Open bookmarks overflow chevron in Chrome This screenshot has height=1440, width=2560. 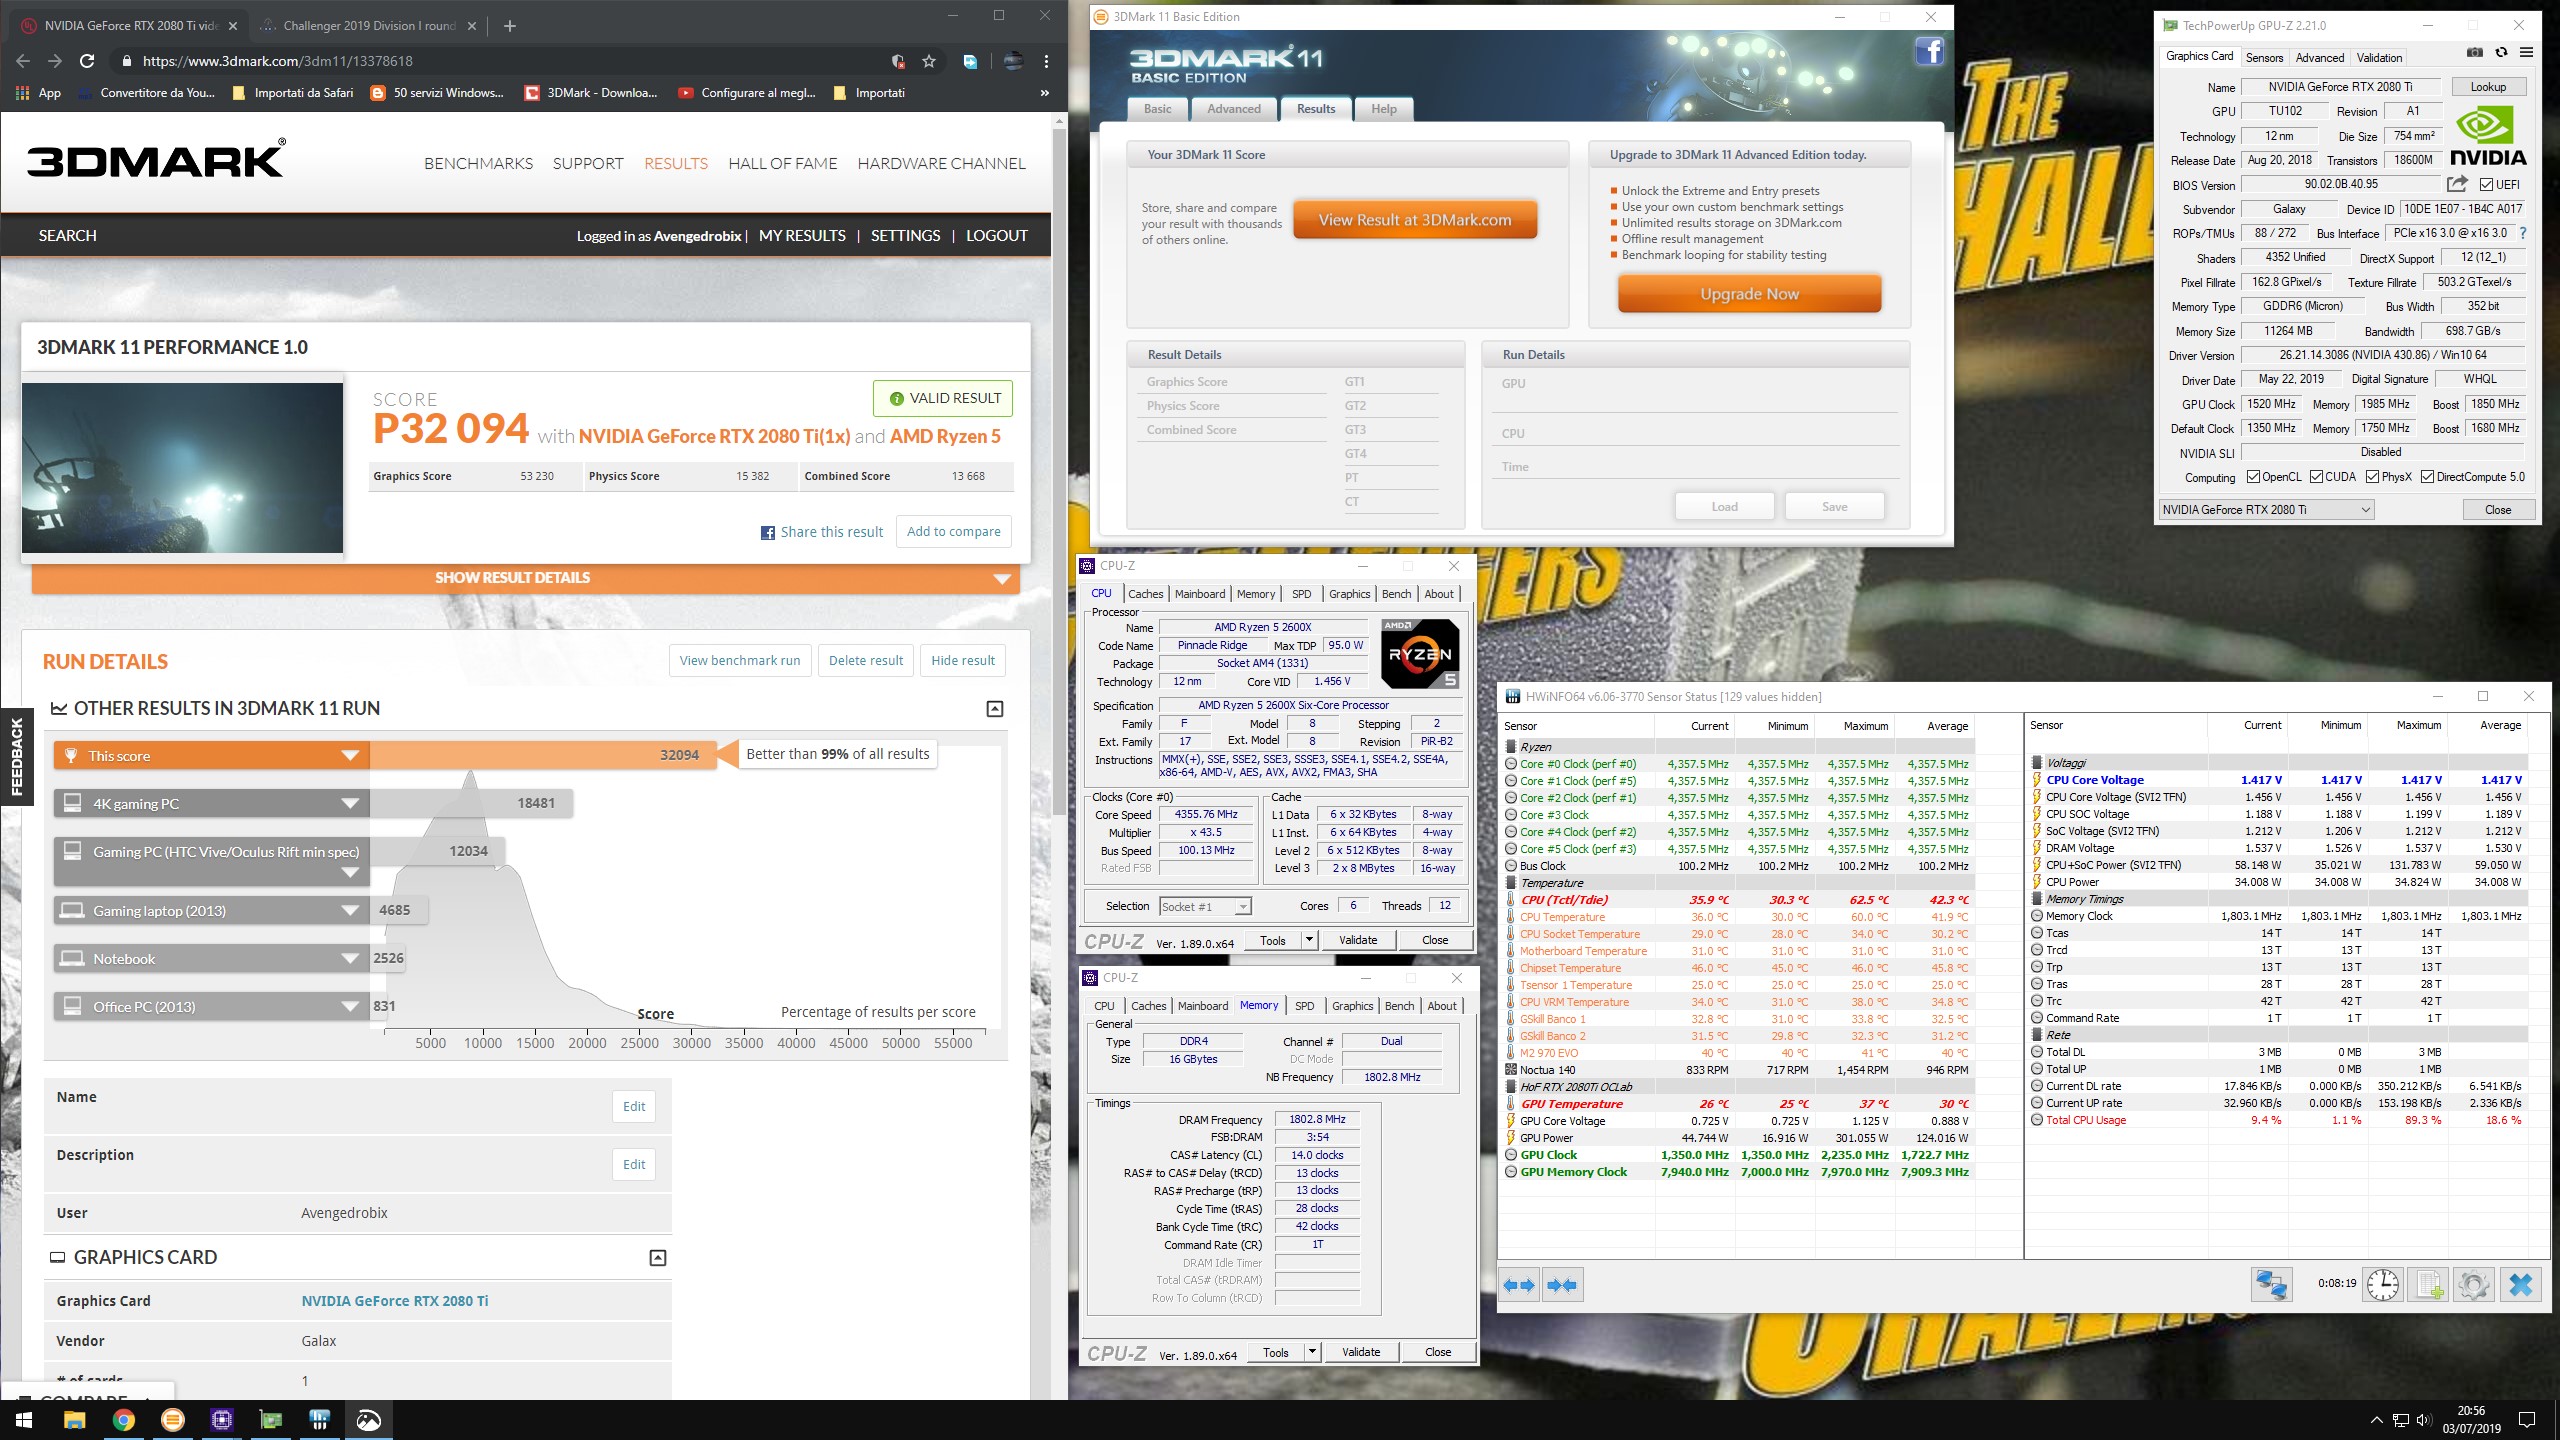pyautogui.click(x=1045, y=93)
